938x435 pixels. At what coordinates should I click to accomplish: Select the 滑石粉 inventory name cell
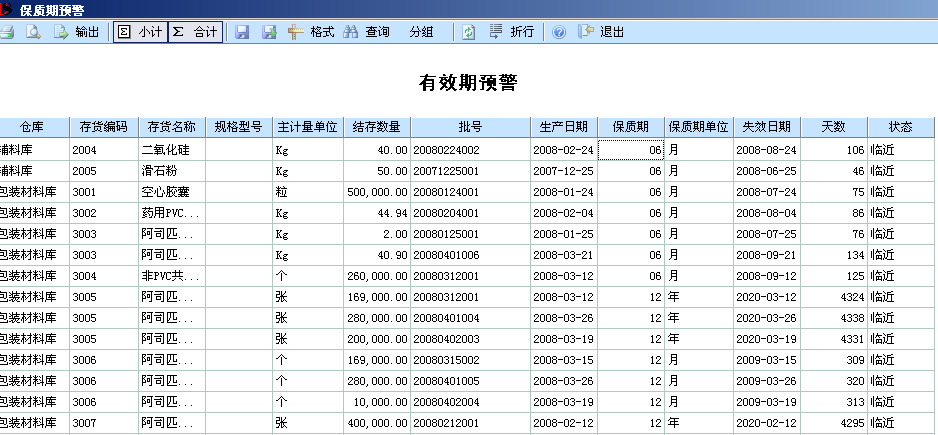click(172, 171)
